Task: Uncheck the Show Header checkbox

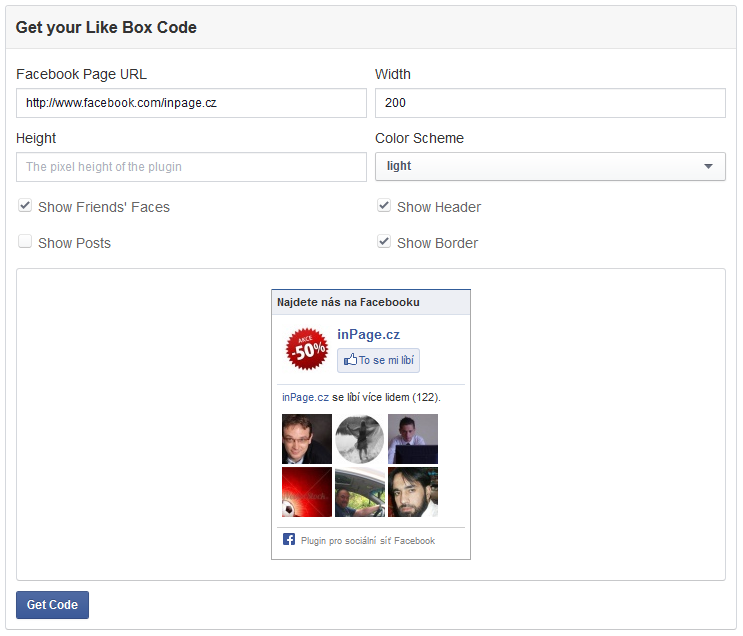Action: [x=384, y=206]
